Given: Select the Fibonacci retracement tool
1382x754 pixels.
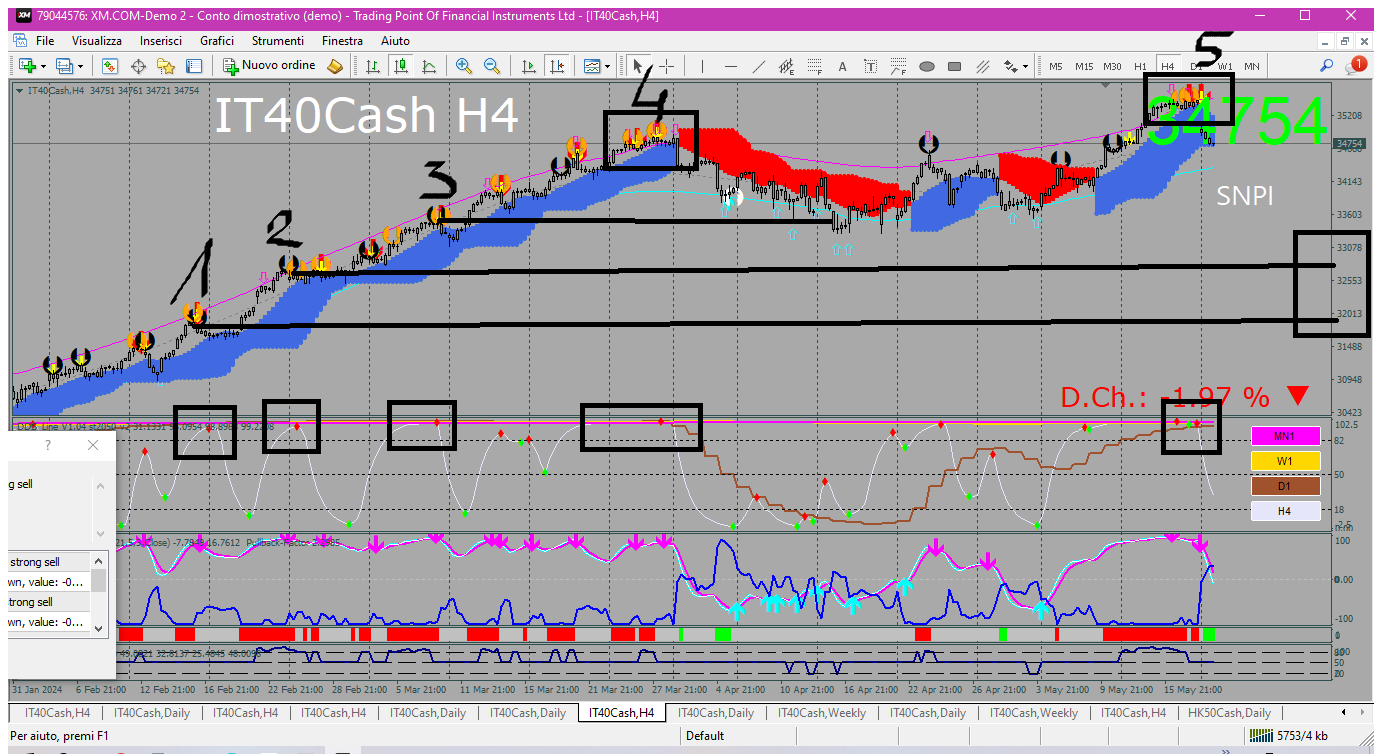Looking at the screenshot, I should tap(815, 66).
